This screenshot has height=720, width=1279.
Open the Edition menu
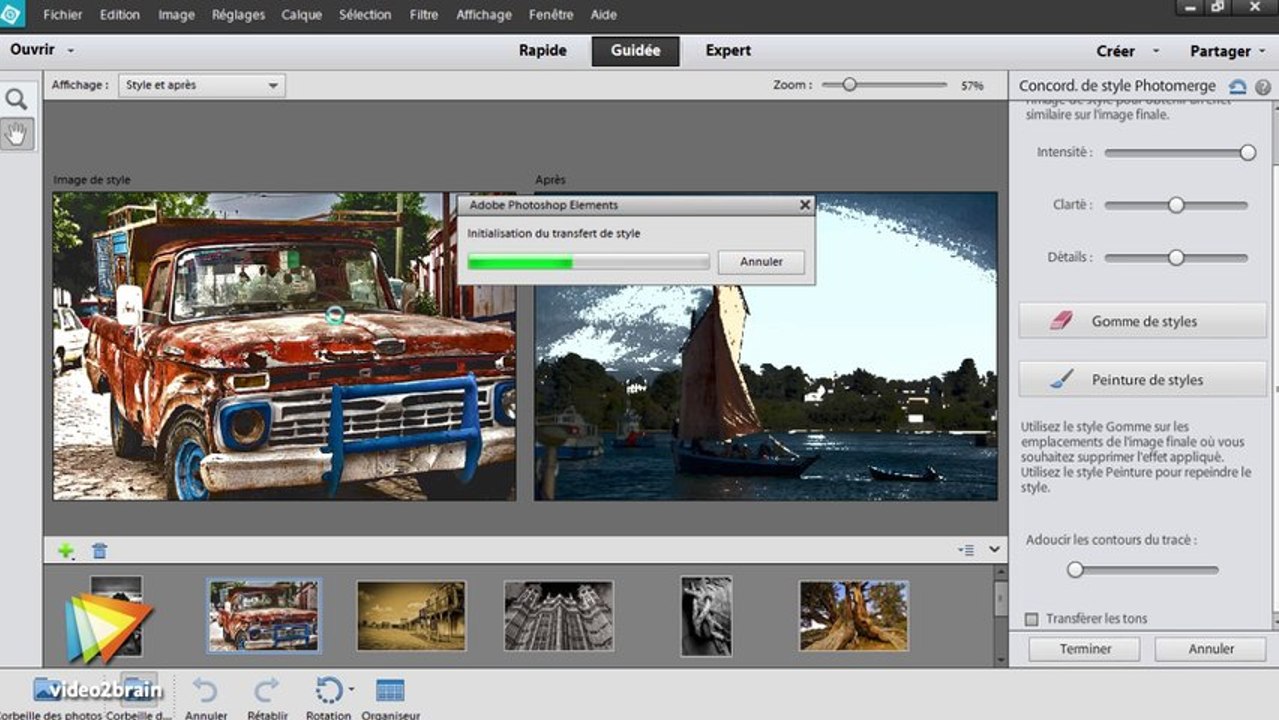(119, 15)
